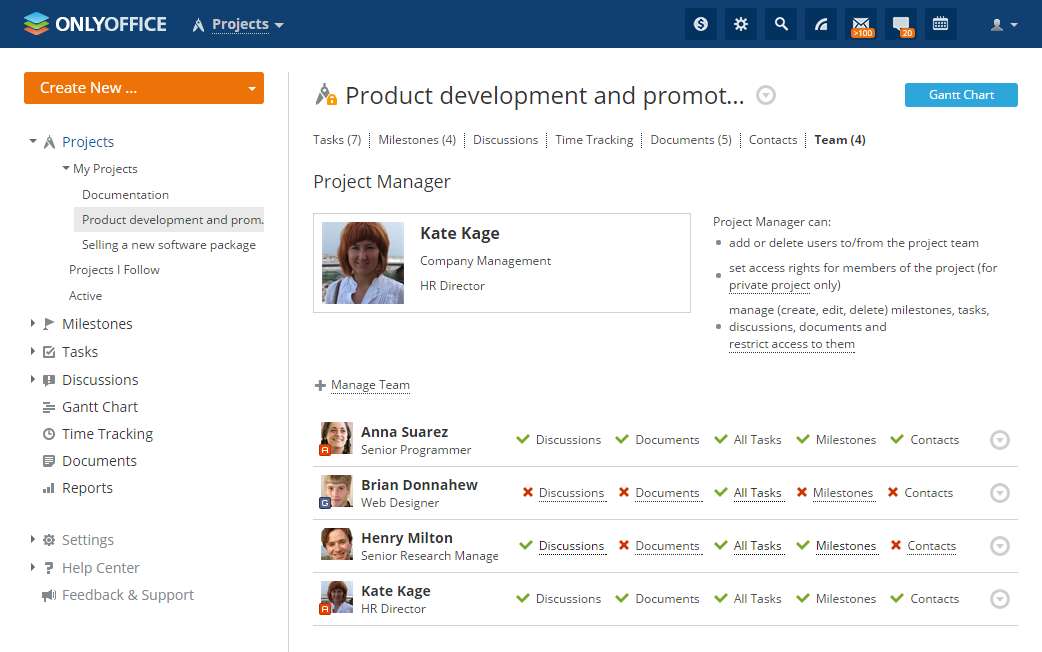Open the Create New dropdown arrow

[252, 88]
